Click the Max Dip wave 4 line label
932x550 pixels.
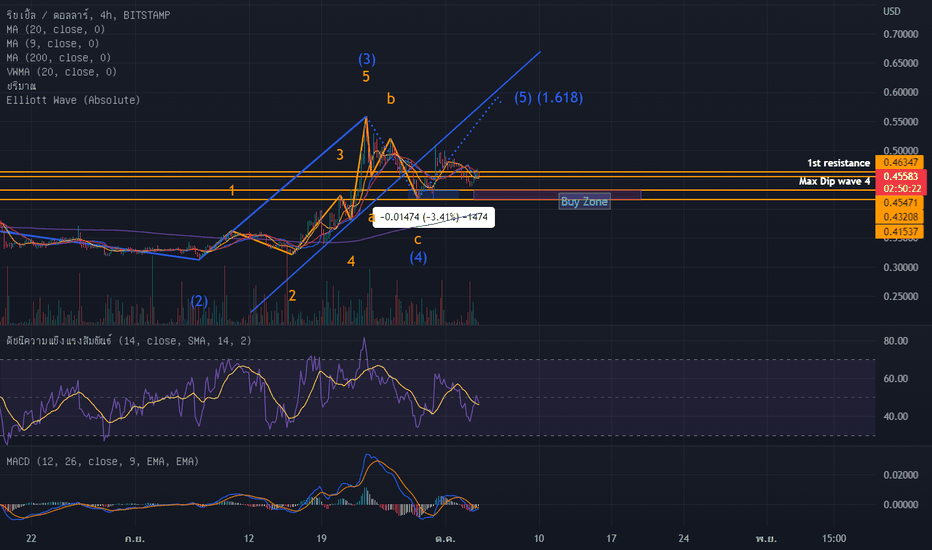pos(835,181)
